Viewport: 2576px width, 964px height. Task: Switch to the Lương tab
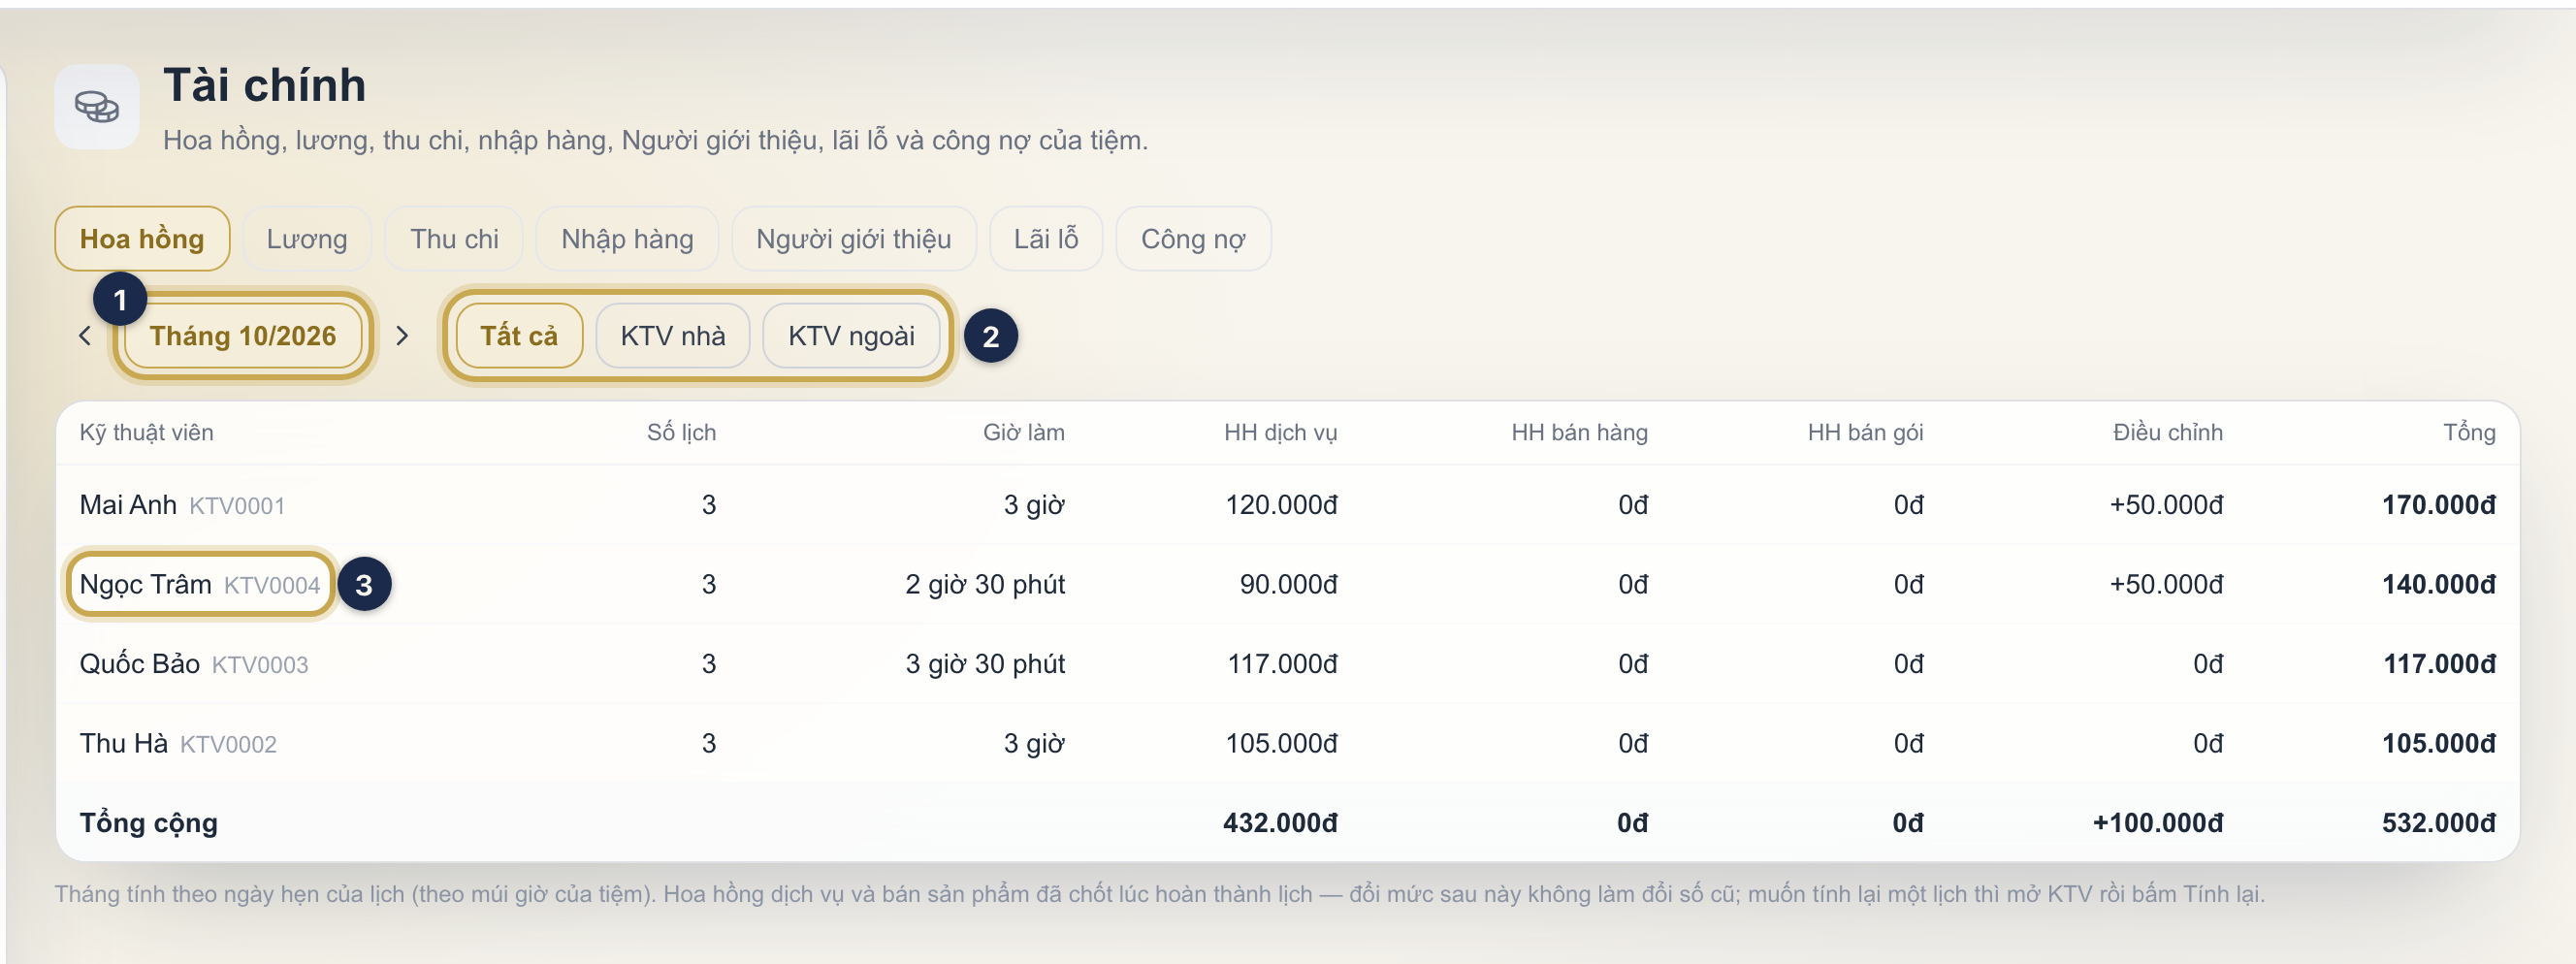coord(307,239)
